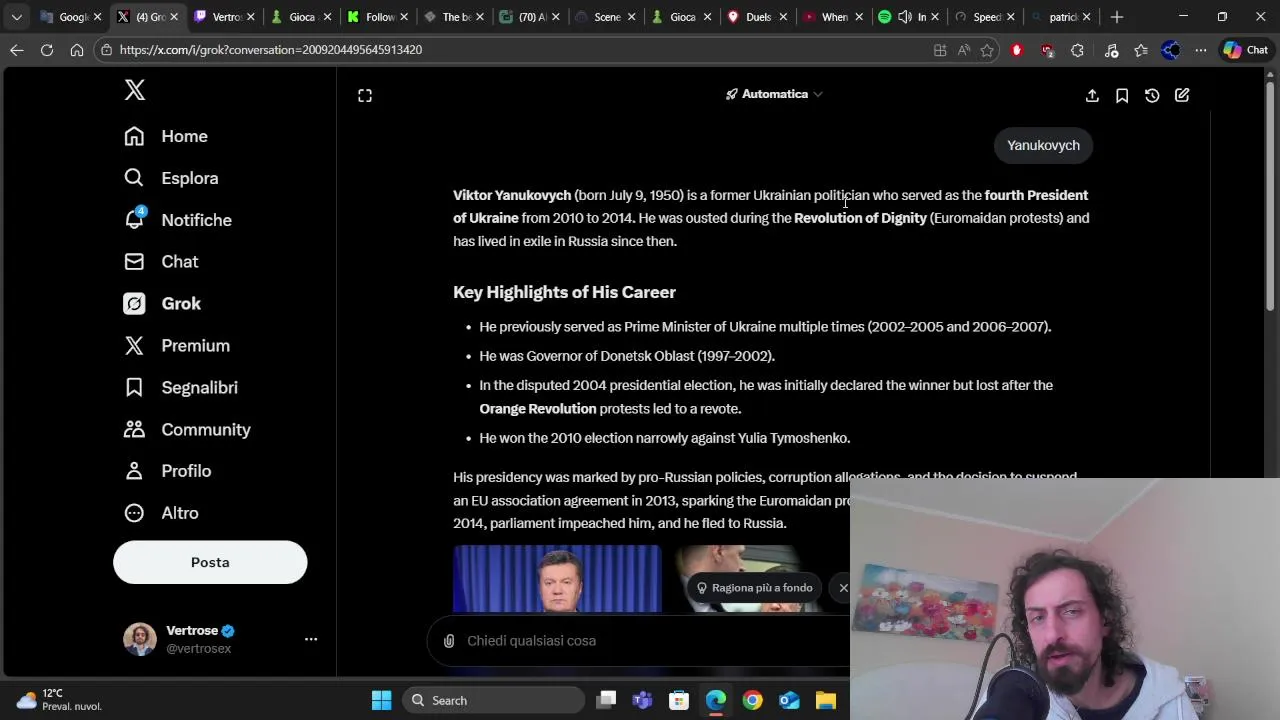The height and width of the screenshot is (720, 1280).
Task: Open Grok conversation history
Action: (1152, 95)
